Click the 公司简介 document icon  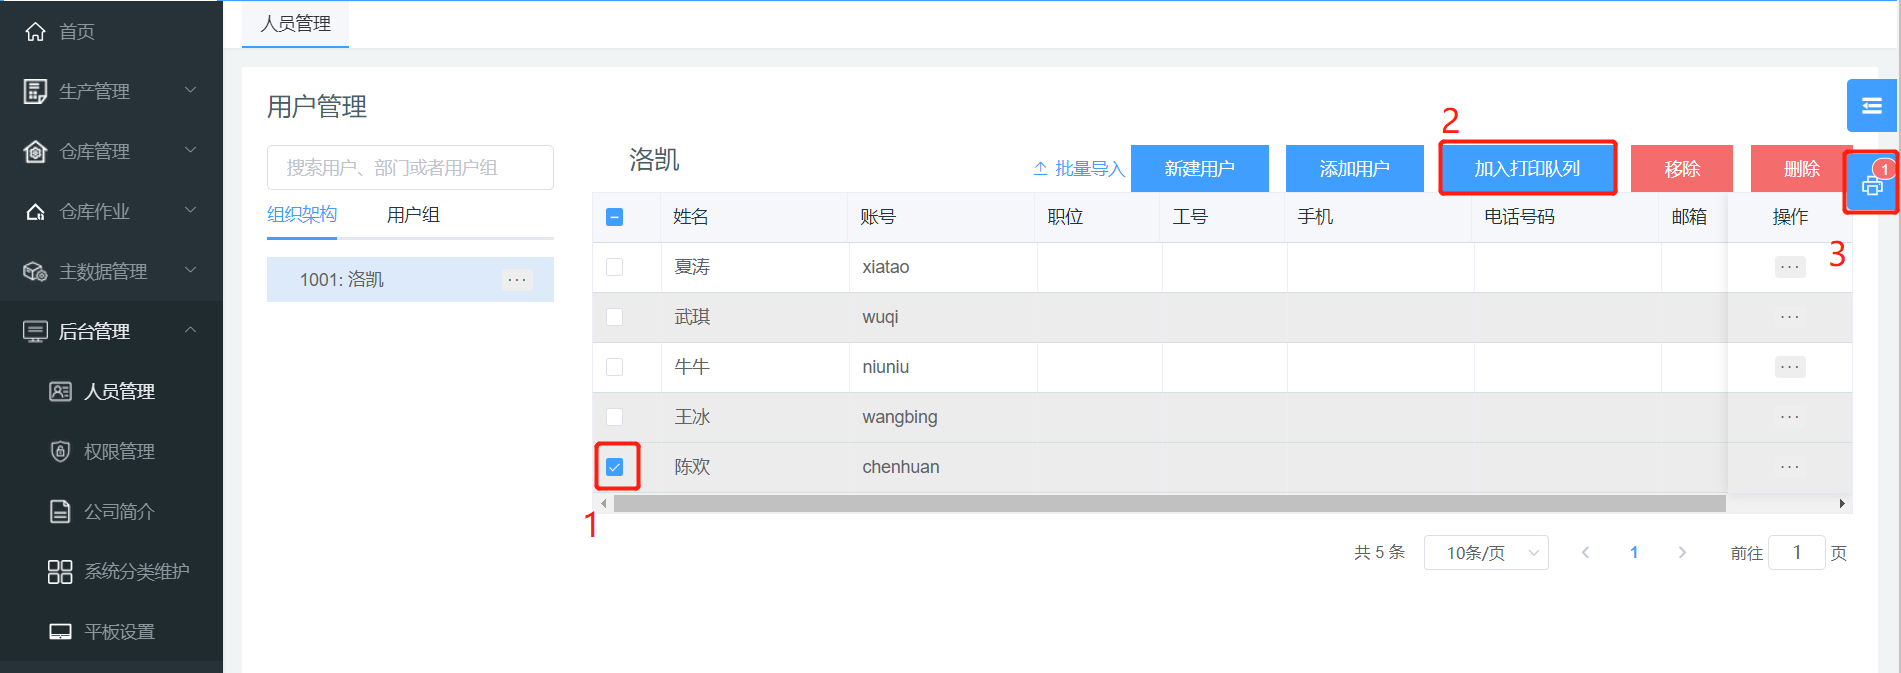click(x=60, y=512)
